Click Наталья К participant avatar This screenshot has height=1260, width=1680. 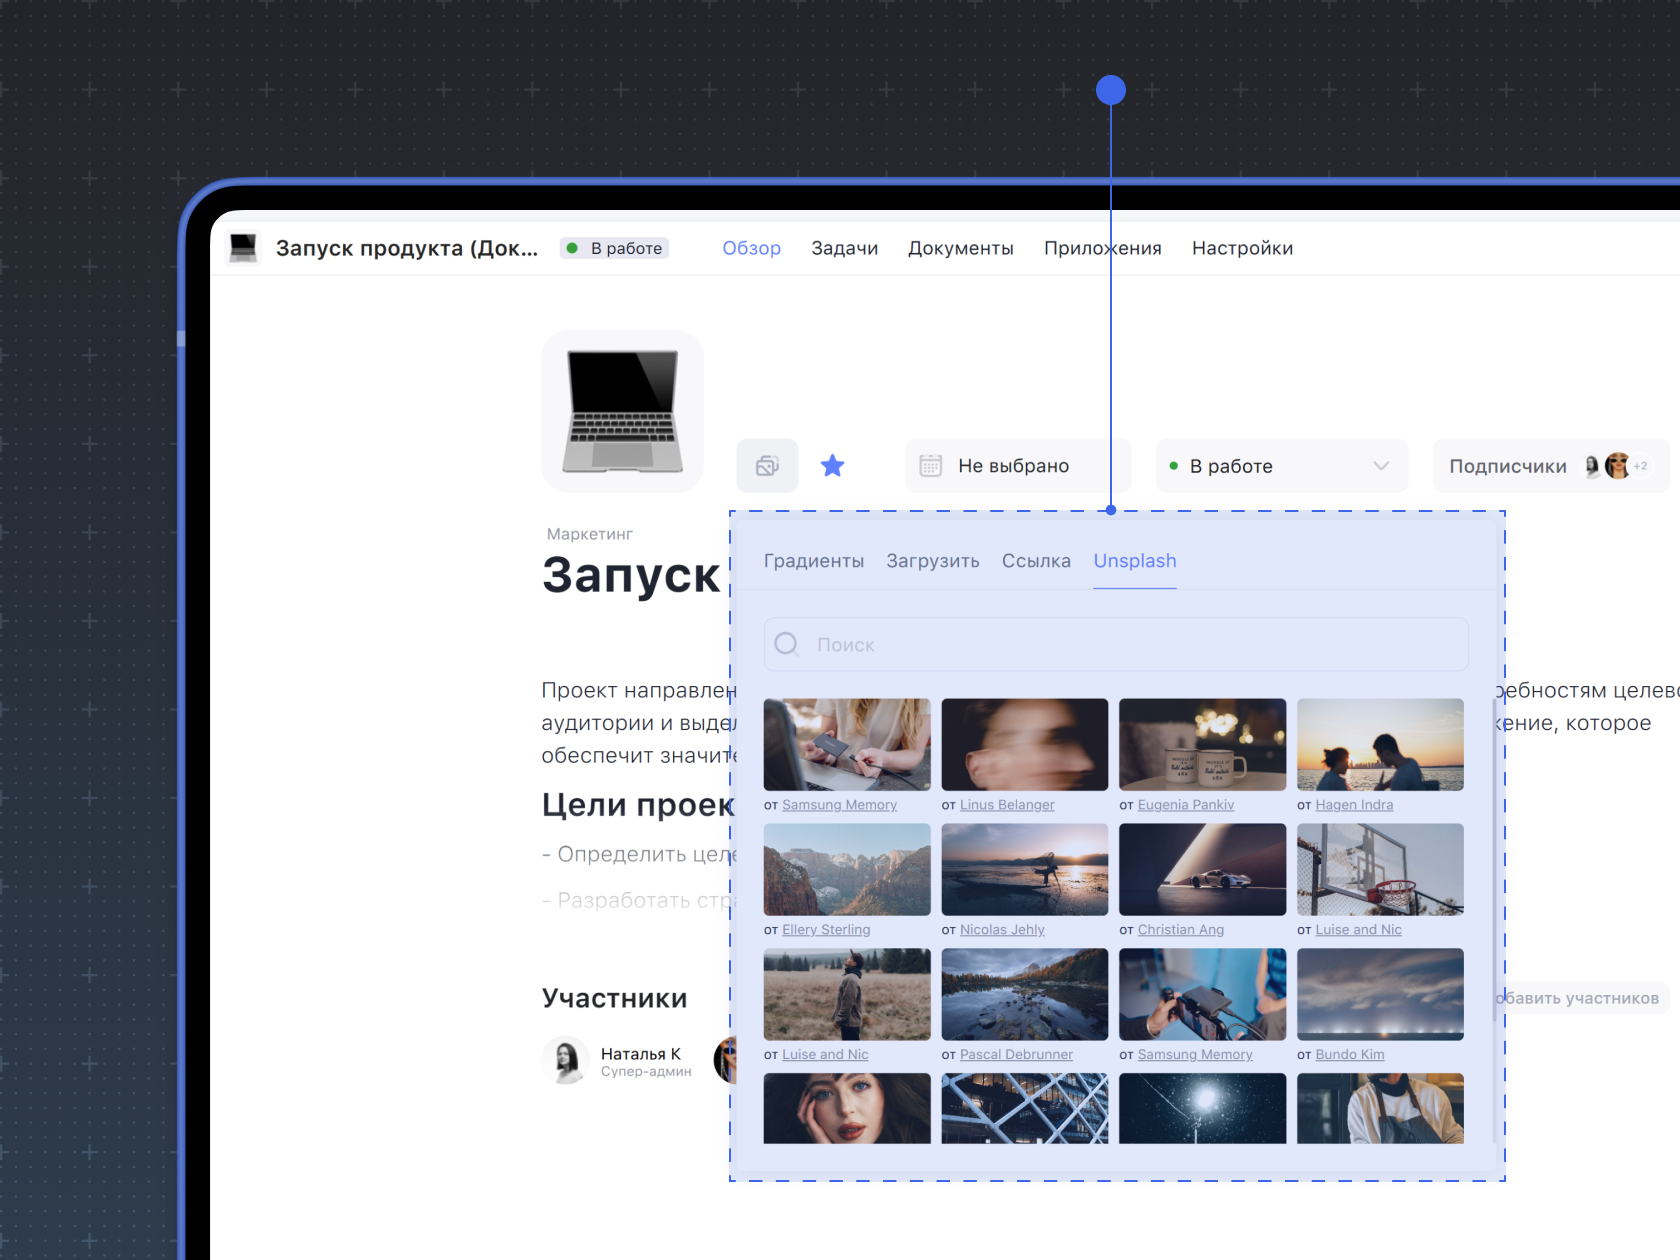click(566, 1060)
